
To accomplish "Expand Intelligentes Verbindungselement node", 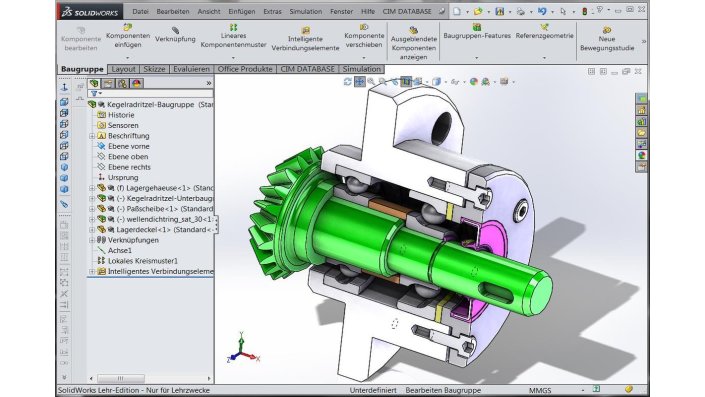I will coord(92,272).
